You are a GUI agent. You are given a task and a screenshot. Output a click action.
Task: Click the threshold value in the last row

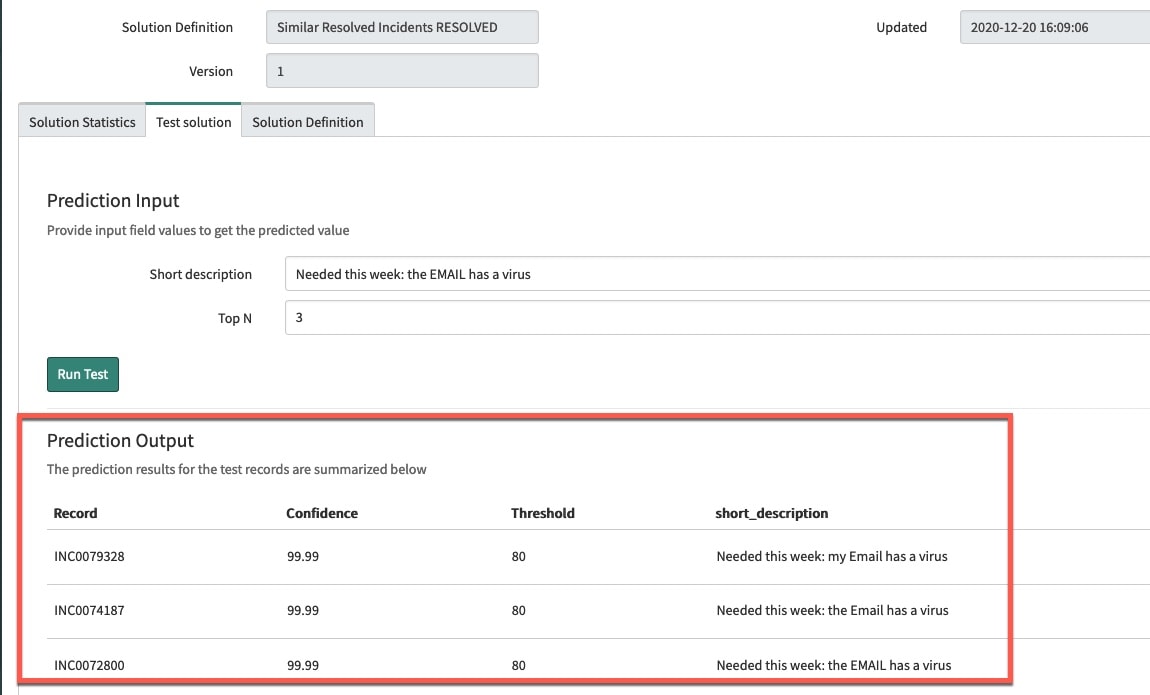[518, 665]
